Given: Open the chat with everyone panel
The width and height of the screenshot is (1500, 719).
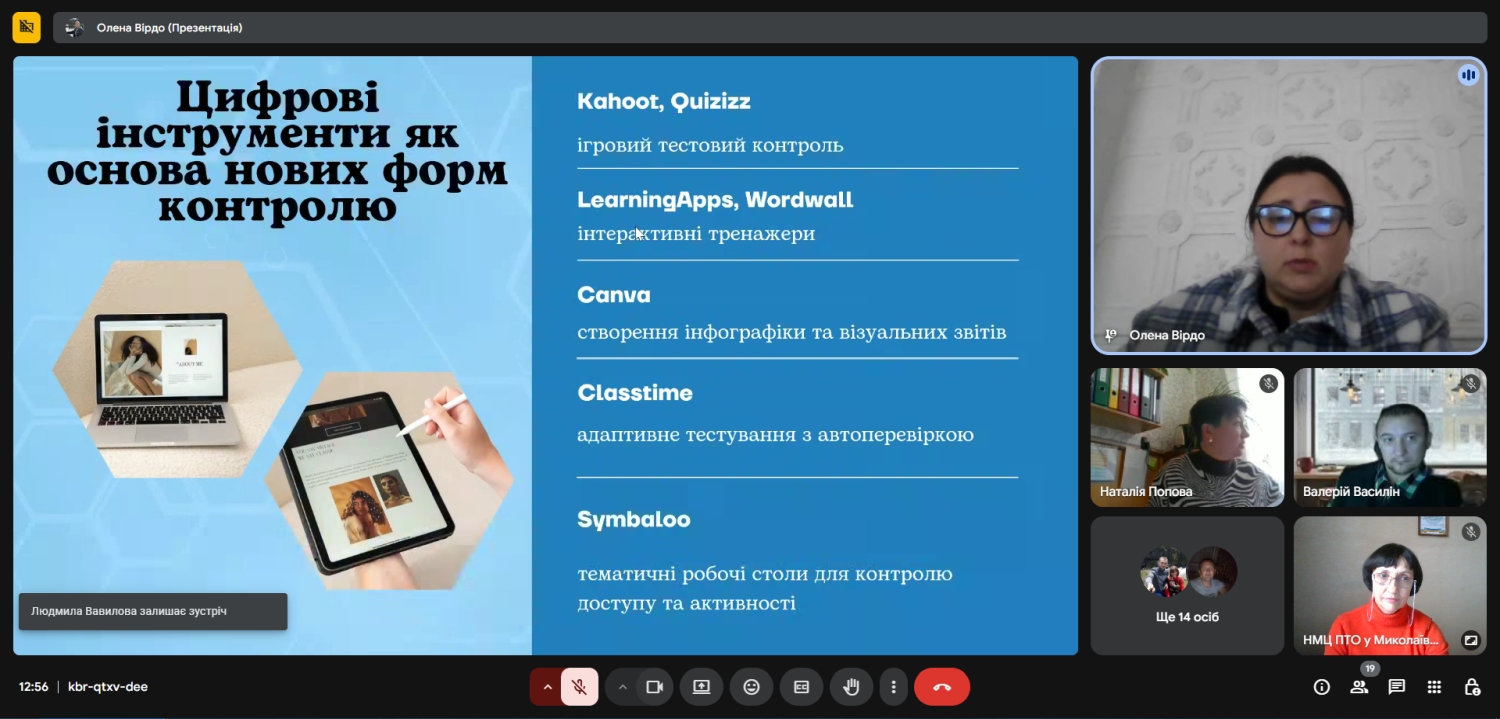Looking at the screenshot, I should pyautogui.click(x=1397, y=687).
